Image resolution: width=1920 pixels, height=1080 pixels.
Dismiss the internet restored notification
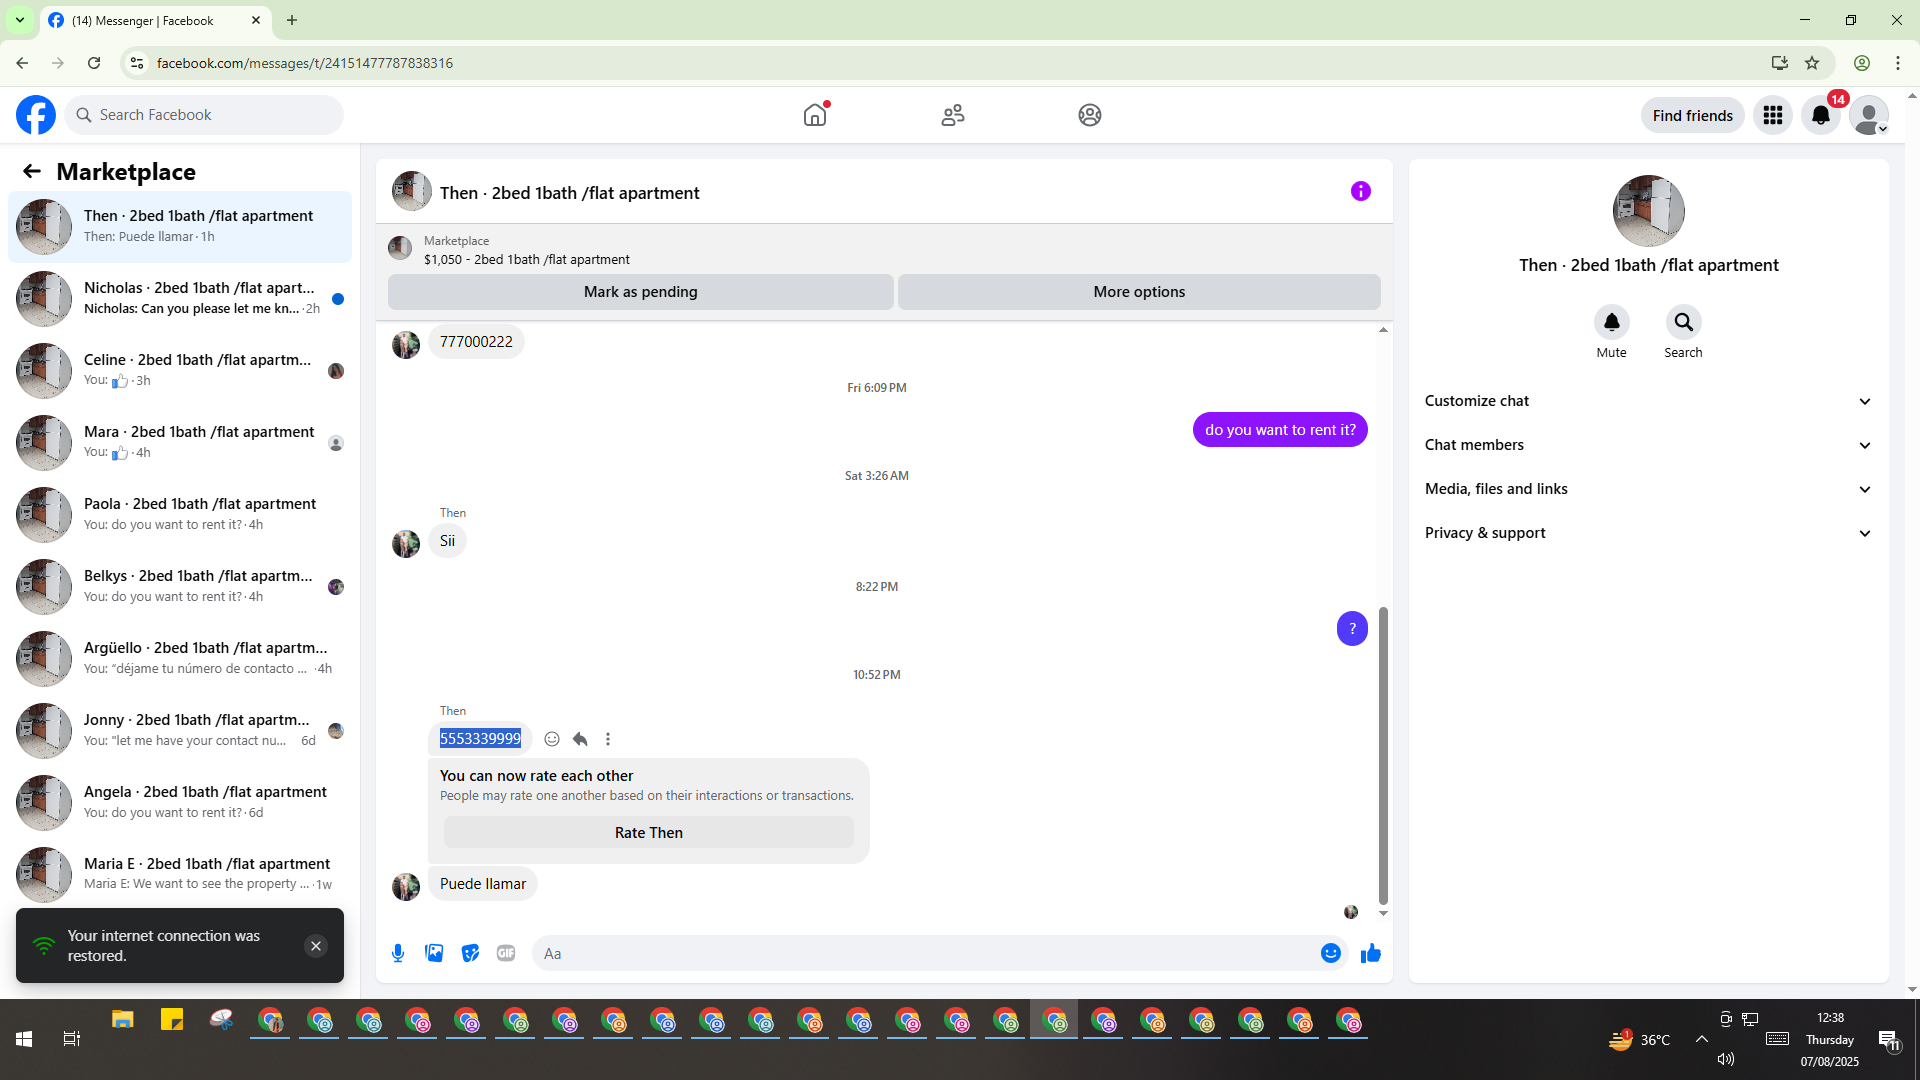tap(316, 946)
